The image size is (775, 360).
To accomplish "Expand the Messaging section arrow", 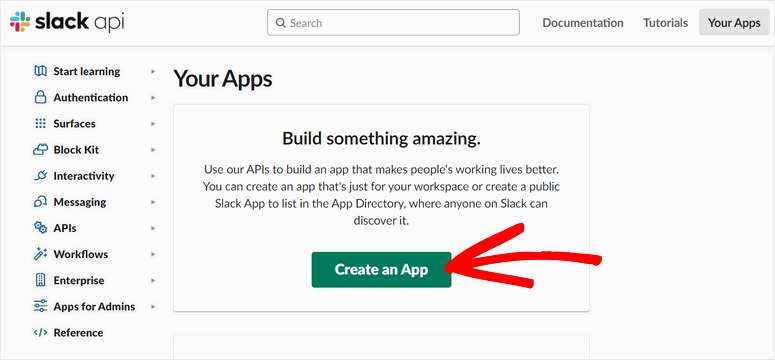I will coord(153,202).
